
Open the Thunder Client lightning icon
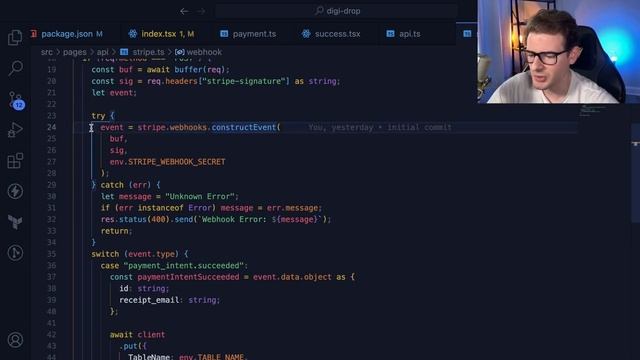(x=15, y=191)
